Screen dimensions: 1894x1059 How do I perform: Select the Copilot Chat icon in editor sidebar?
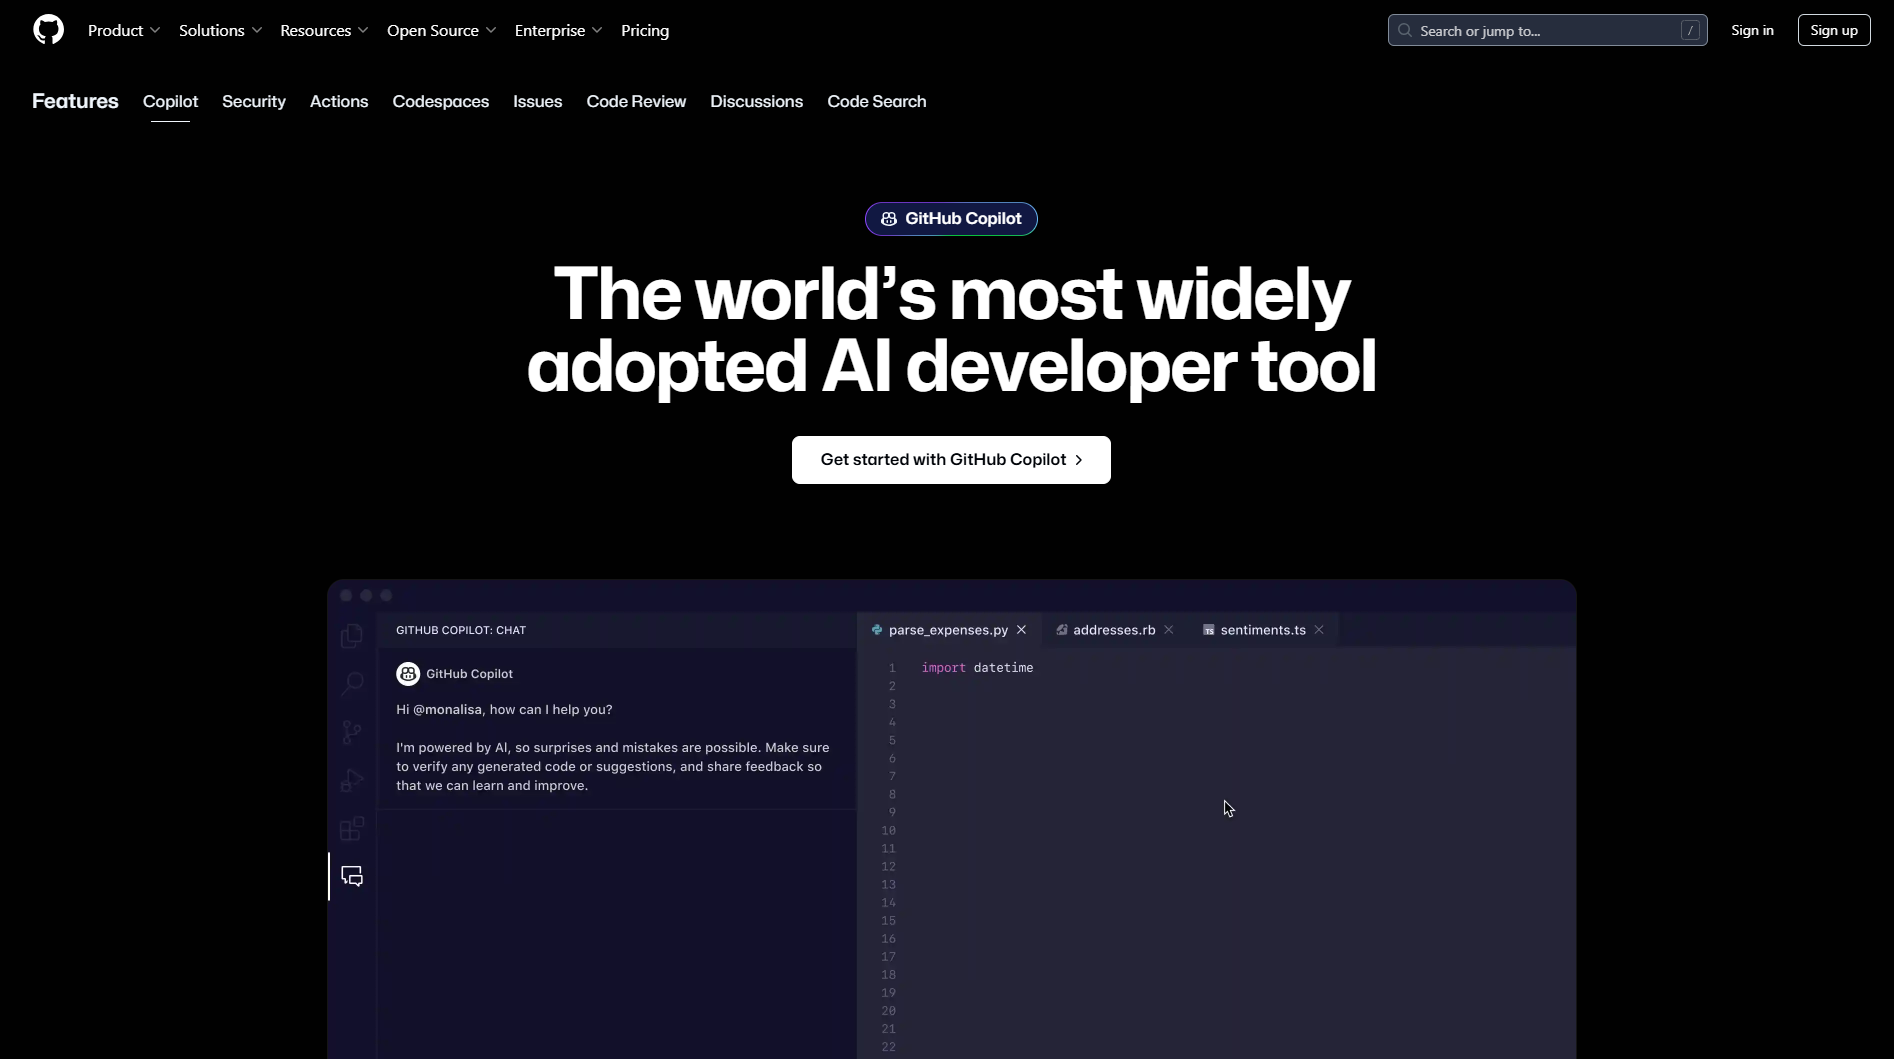(352, 876)
